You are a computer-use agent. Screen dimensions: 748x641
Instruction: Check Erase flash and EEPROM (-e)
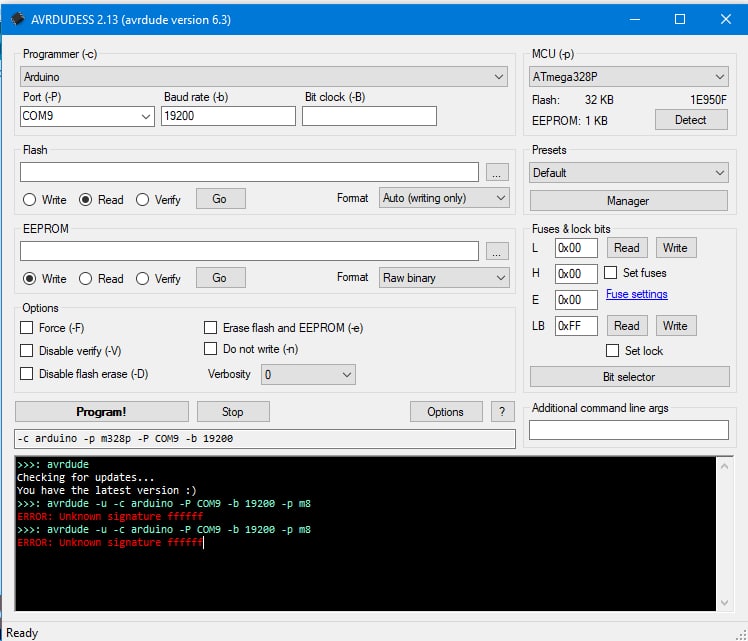coord(210,328)
